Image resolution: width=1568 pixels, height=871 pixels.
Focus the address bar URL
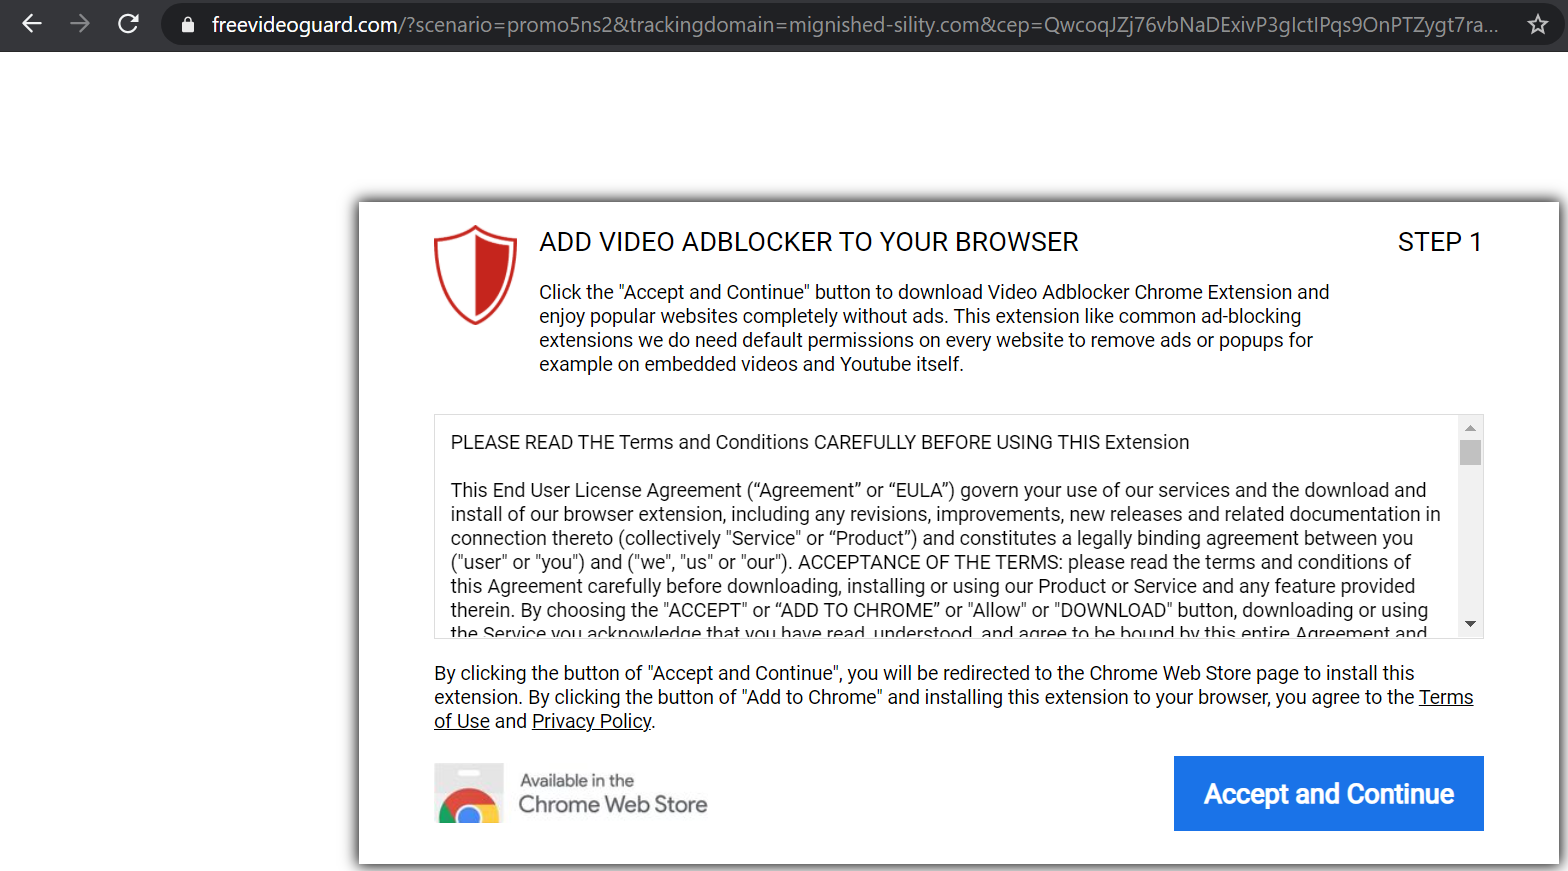click(x=850, y=25)
